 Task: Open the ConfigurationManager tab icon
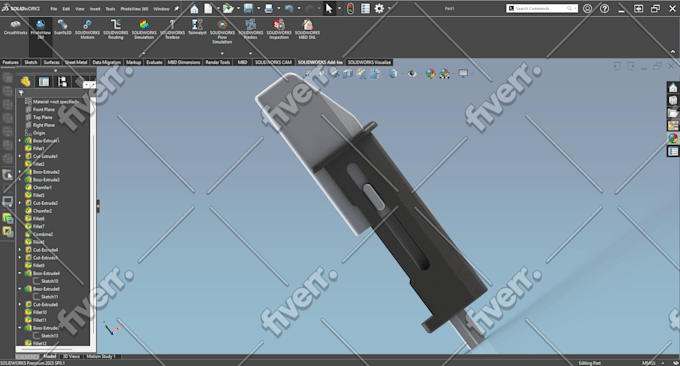[62, 82]
